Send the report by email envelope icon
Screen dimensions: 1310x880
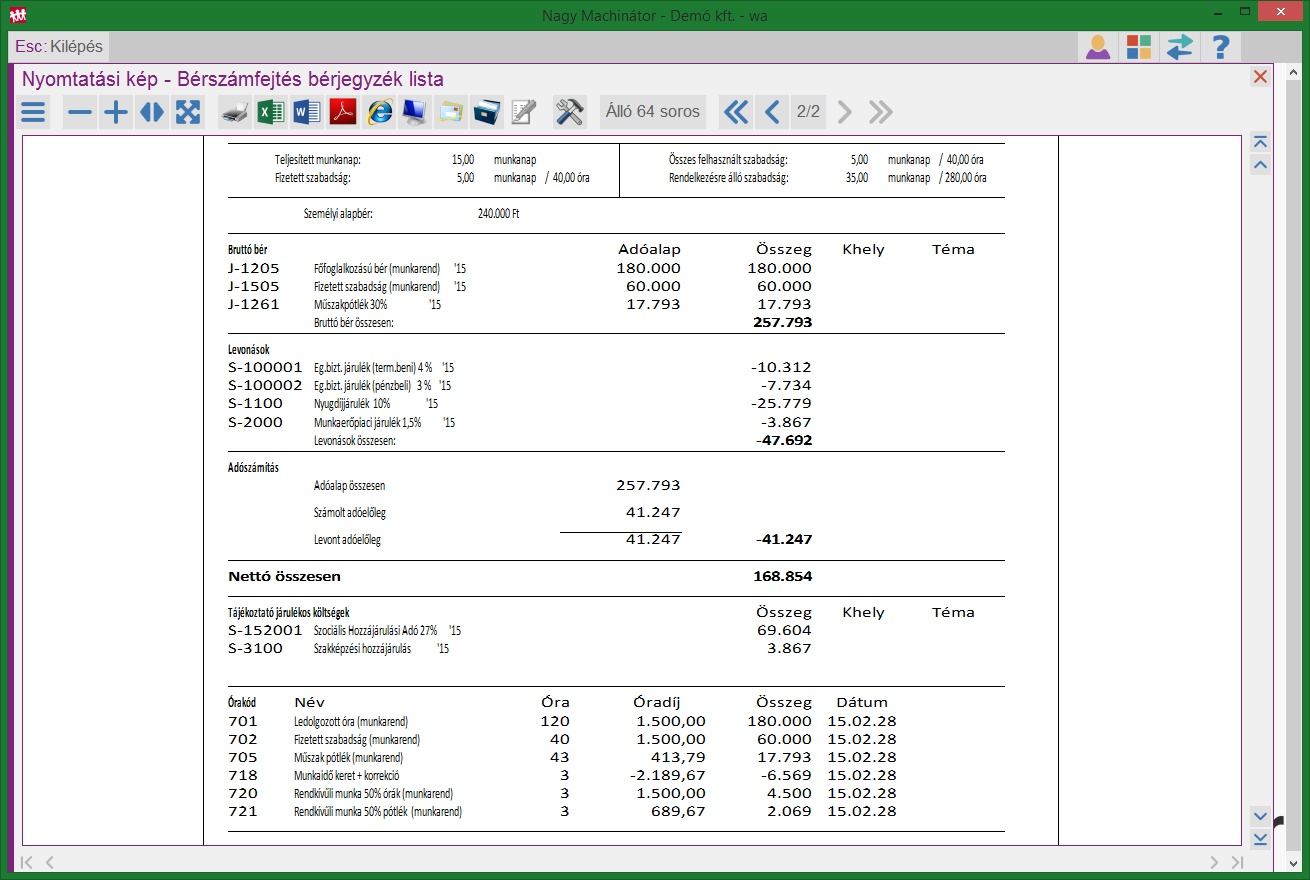coord(451,112)
